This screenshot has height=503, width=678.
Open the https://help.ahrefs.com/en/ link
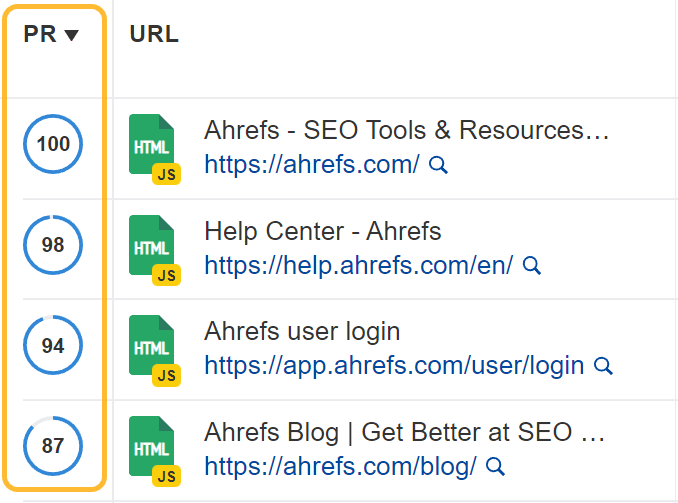point(359,266)
